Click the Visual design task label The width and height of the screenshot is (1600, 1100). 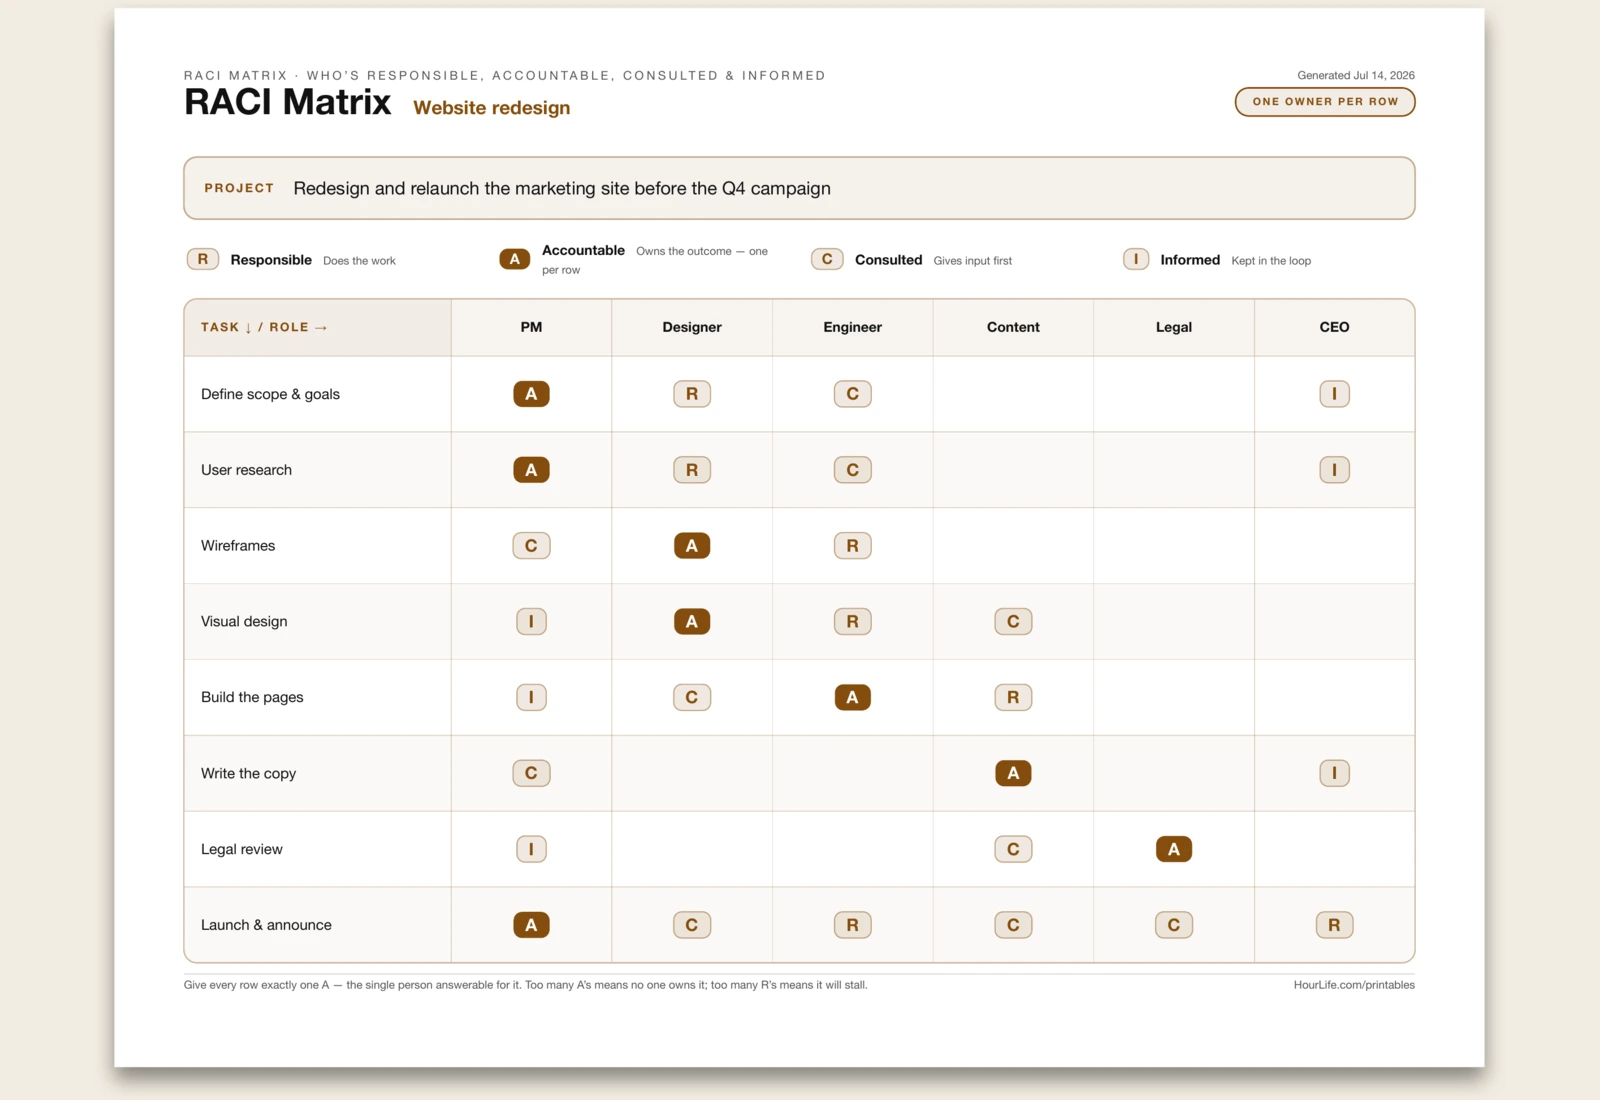click(x=244, y=622)
